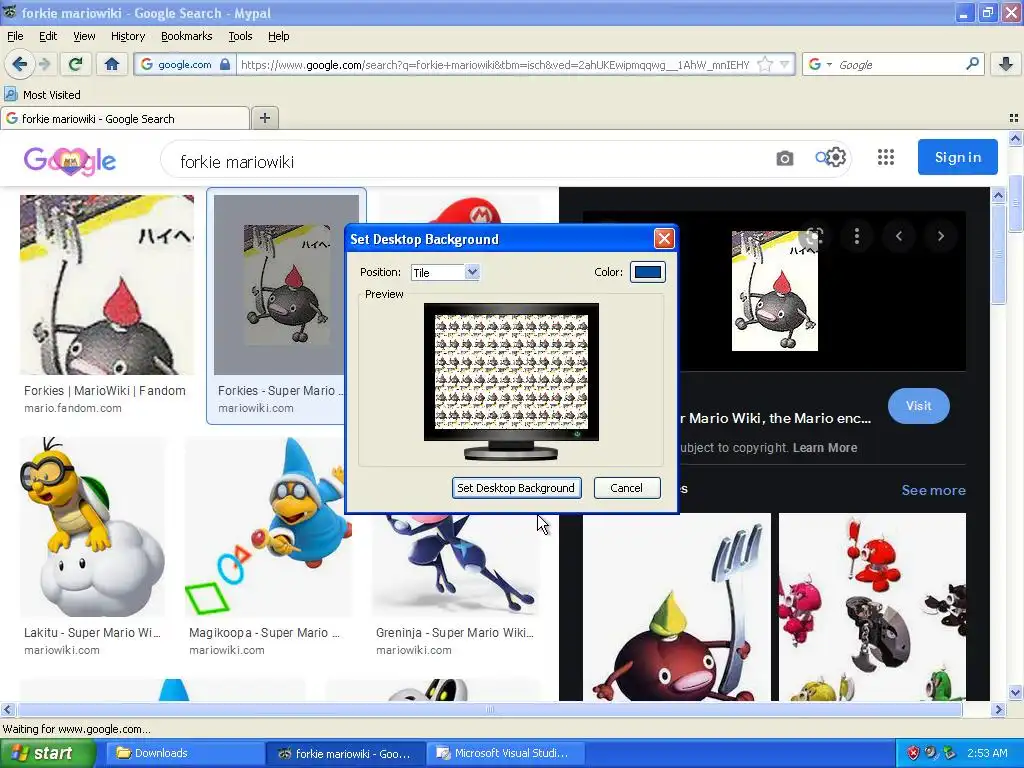Open the View menu
This screenshot has width=1024, height=768.
[x=84, y=36]
